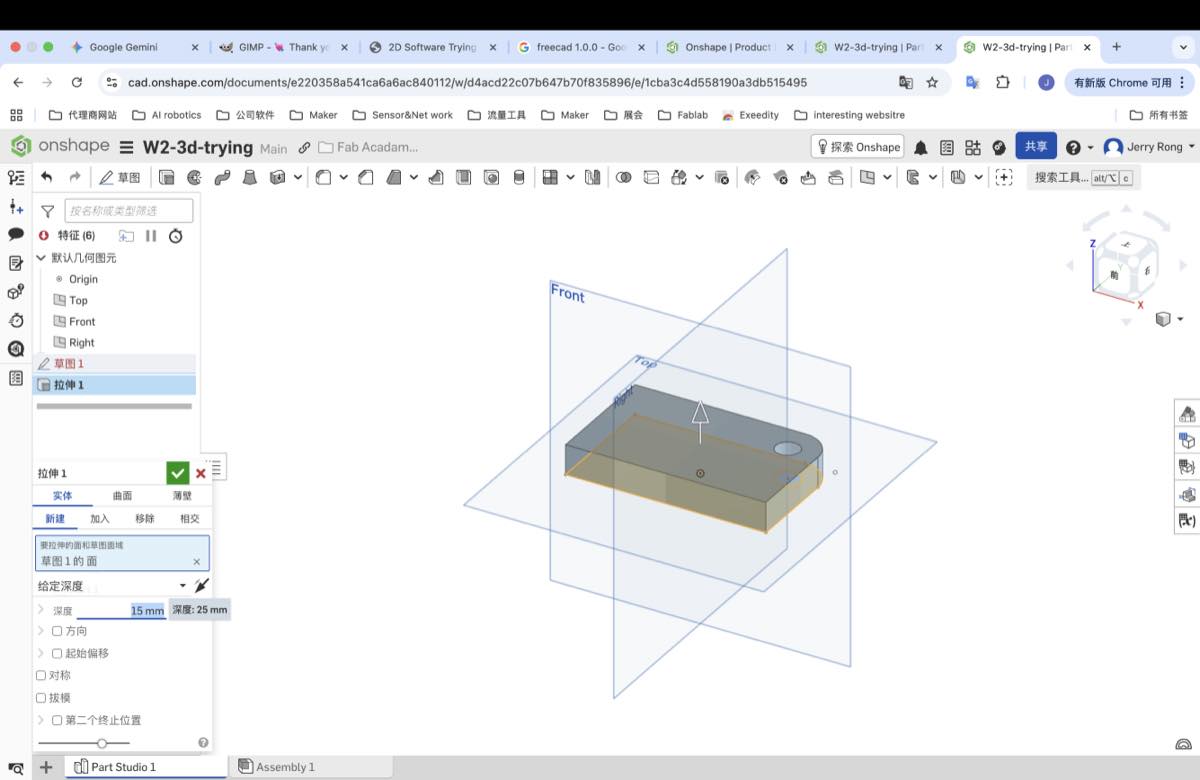
Task: Open the App Store grid icon
Action: (x=973, y=147)
